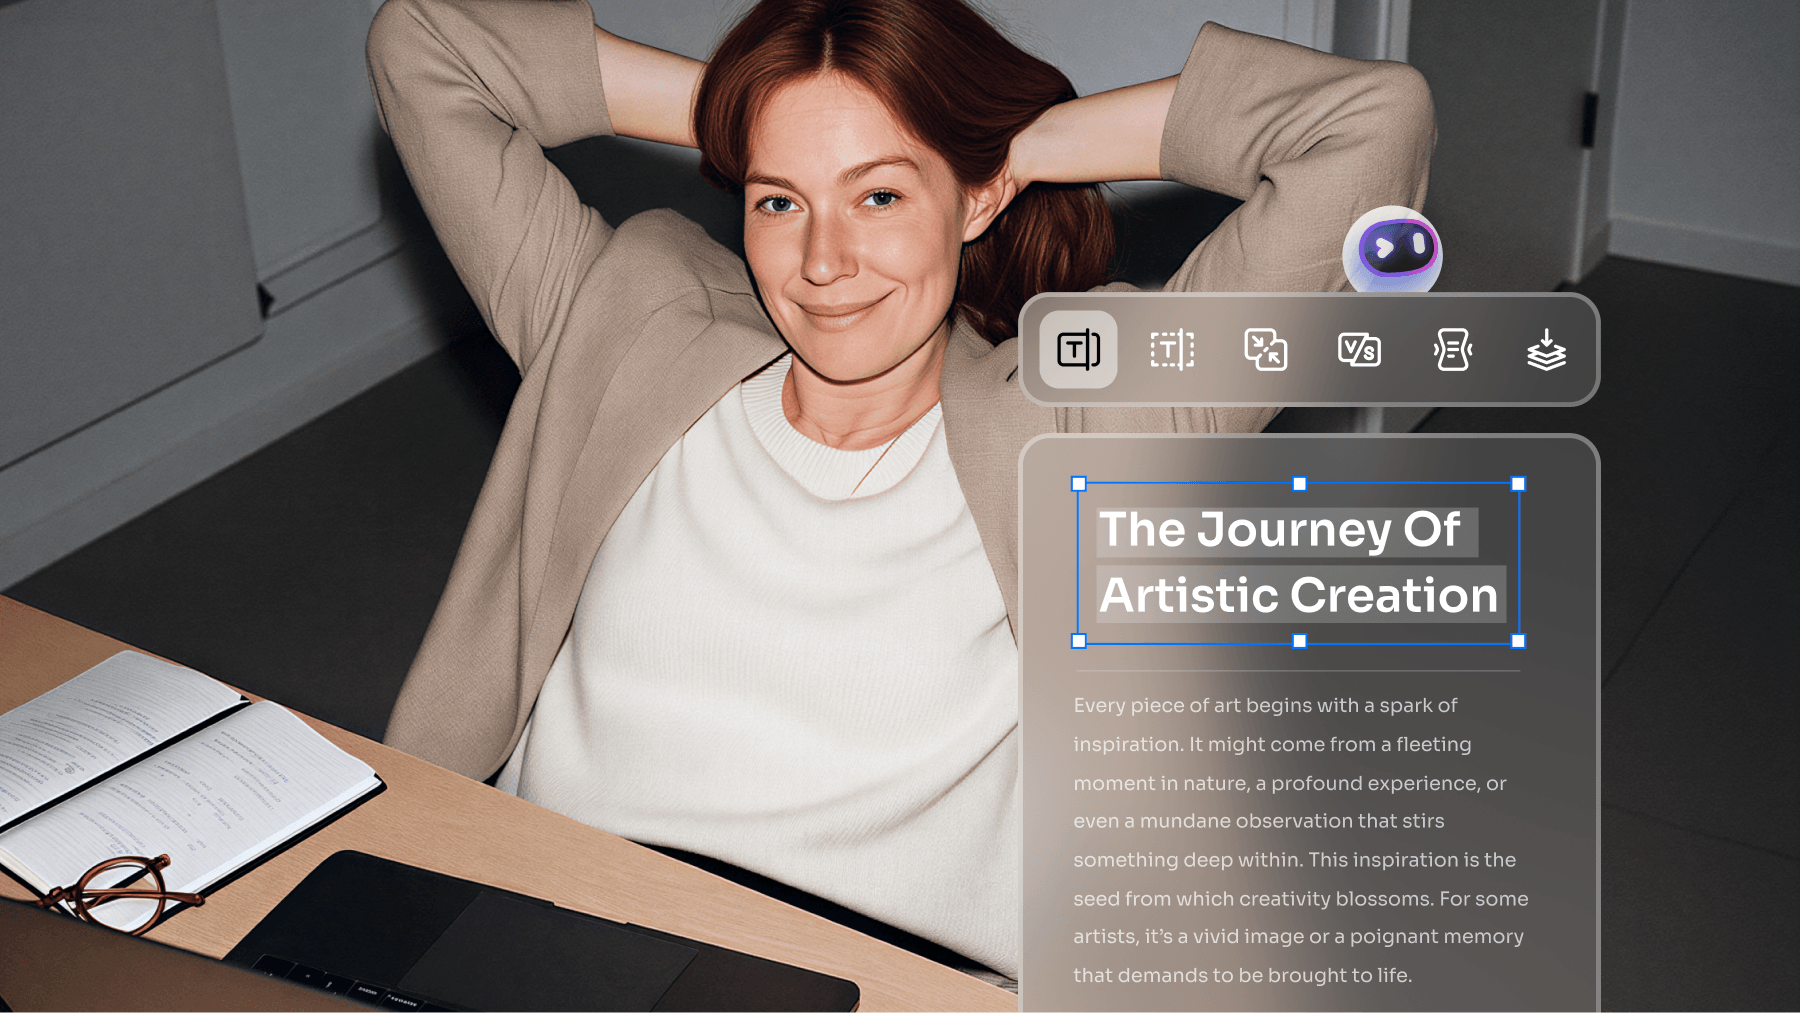Open the compress/convert arrows tool
1800x1013 pixels.
pyautogui.click(x=1265, y=350)
